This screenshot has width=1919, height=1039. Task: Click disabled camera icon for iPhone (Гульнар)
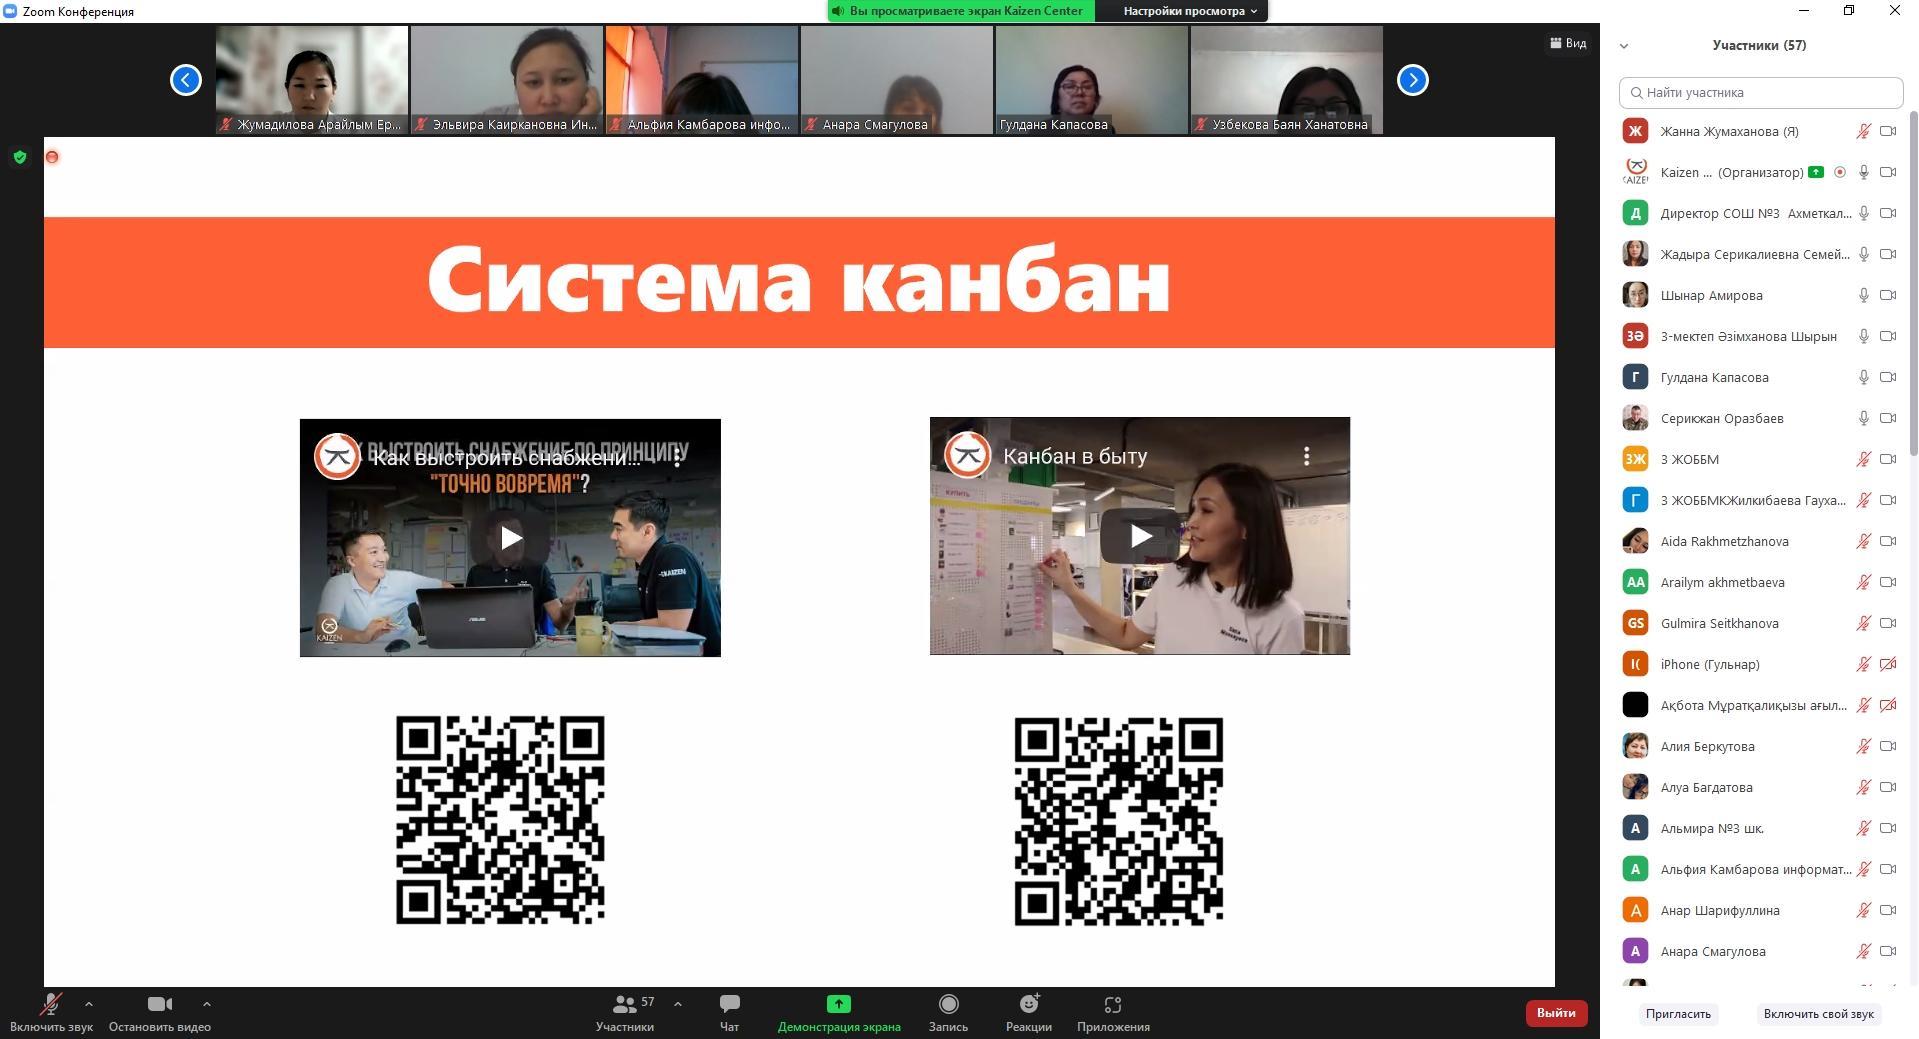(1888, 664)
